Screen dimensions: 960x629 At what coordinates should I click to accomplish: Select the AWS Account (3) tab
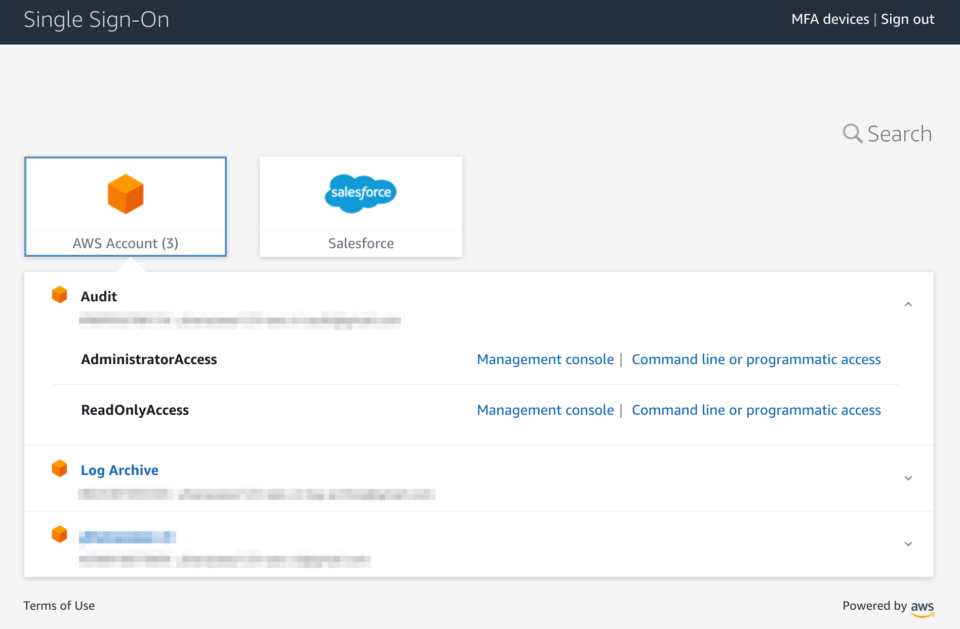tap(125, 243)
